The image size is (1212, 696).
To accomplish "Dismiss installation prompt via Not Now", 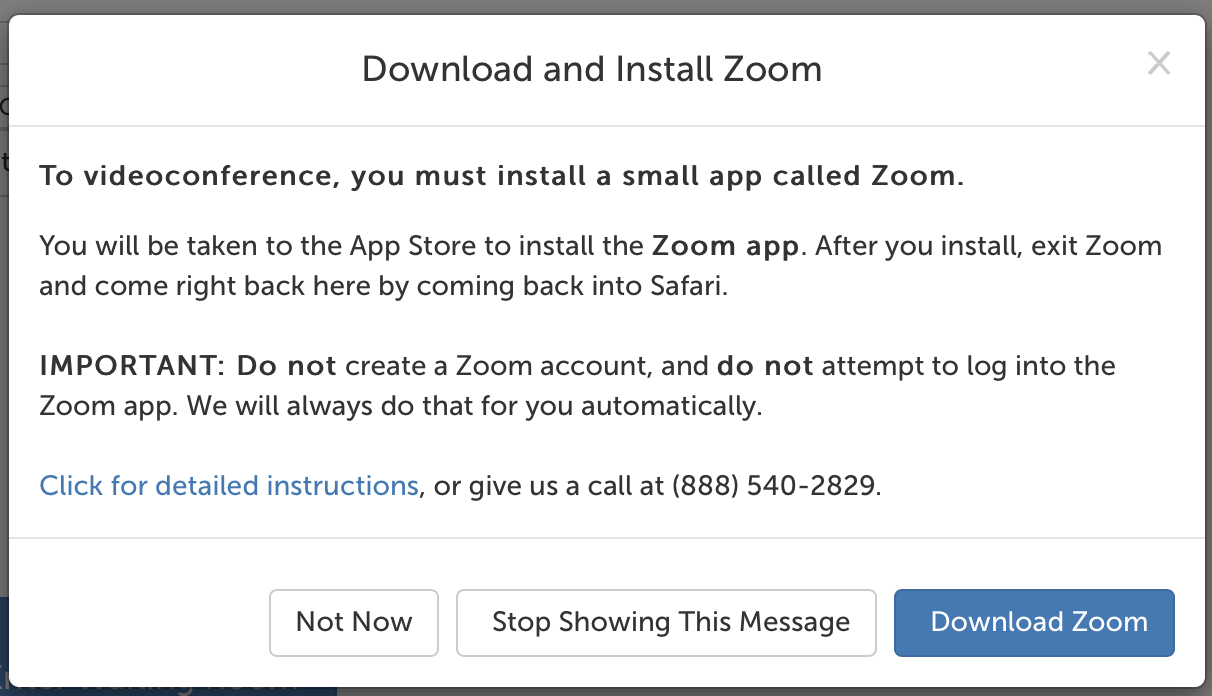I will coord(354,622).
